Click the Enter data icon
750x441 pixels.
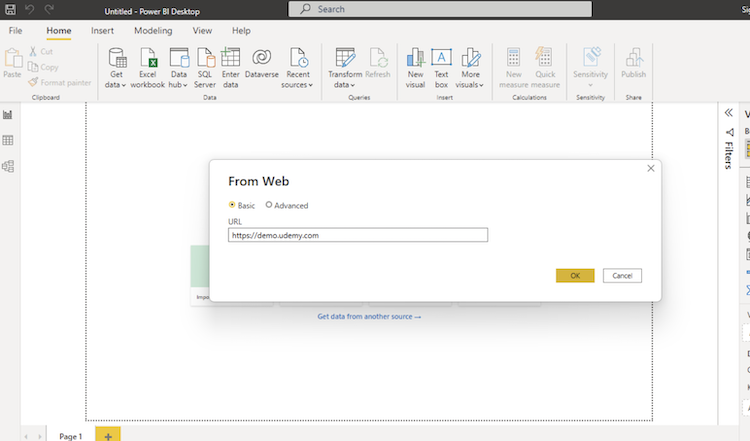231,68
